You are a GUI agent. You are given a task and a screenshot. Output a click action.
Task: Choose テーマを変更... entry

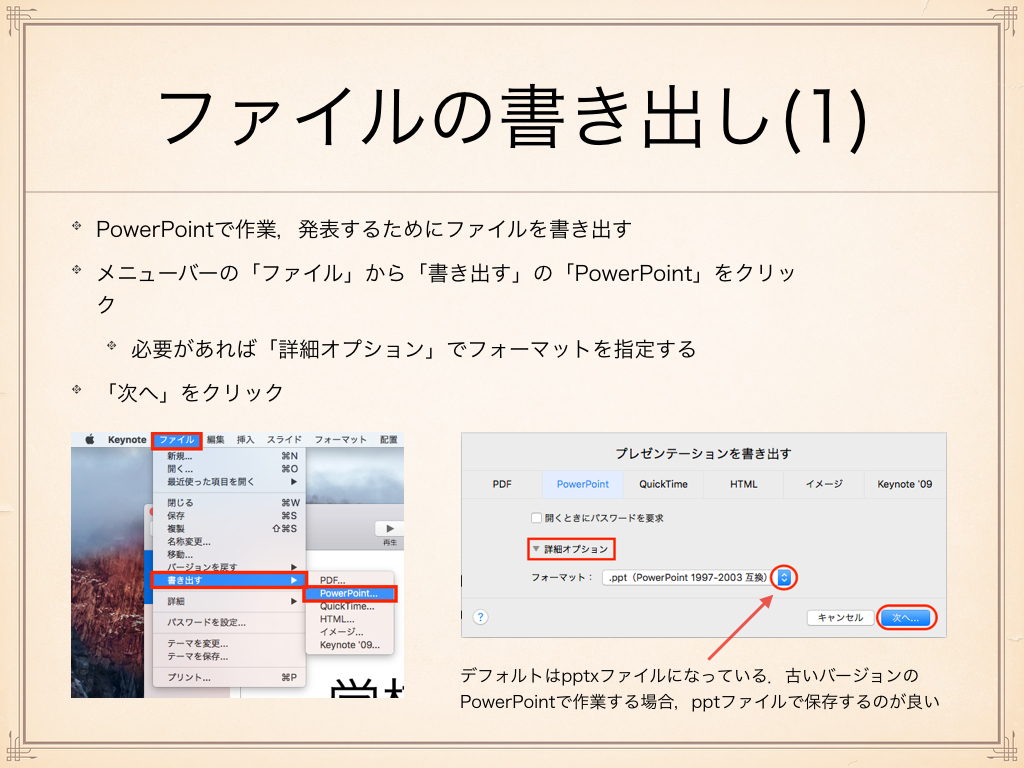pyautogui.click(x=229, y=643)
